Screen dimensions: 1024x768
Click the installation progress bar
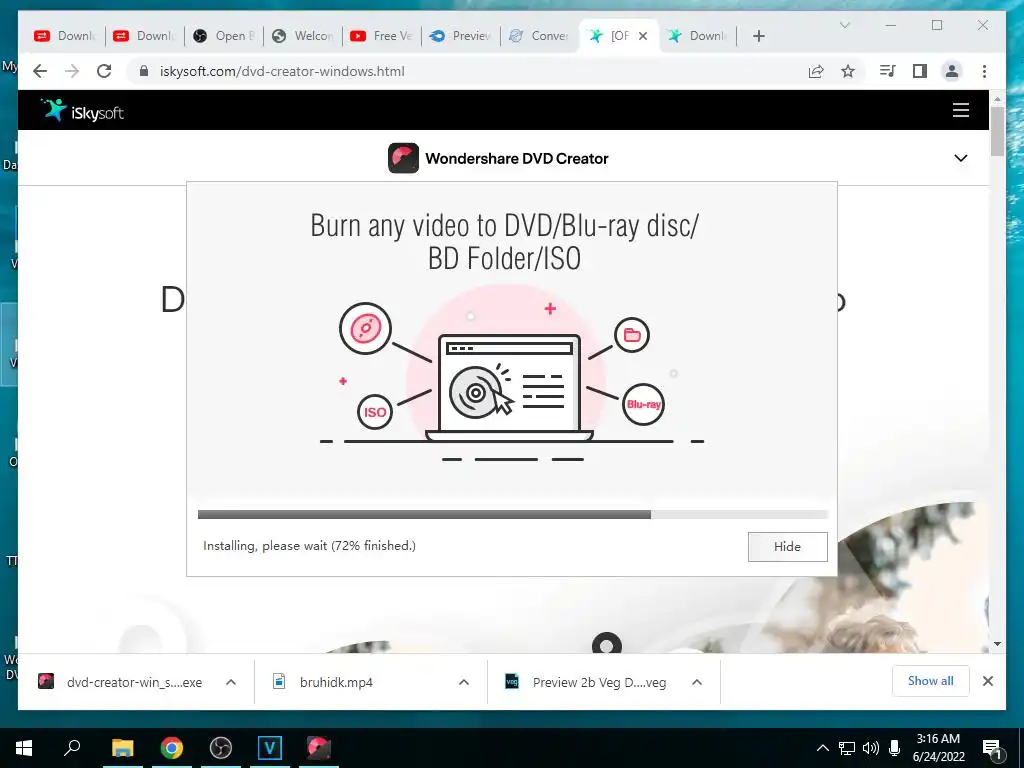coord(513,515)
